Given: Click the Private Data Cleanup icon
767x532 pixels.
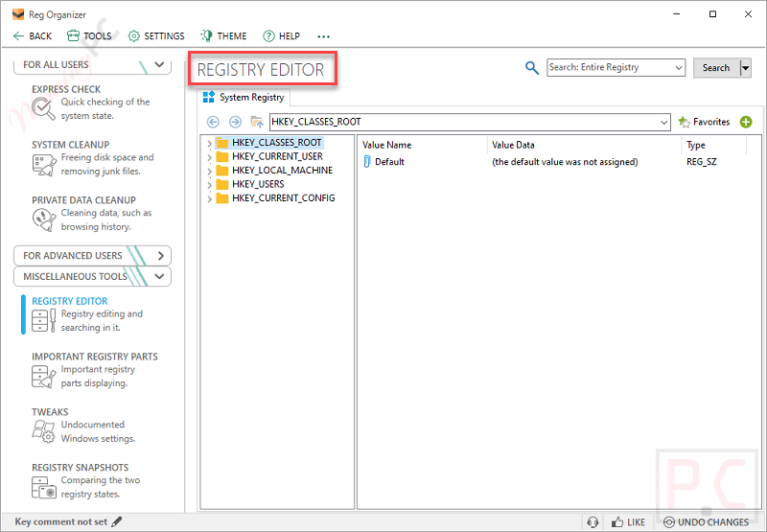Looking at the screenshot, I should 44,220.
